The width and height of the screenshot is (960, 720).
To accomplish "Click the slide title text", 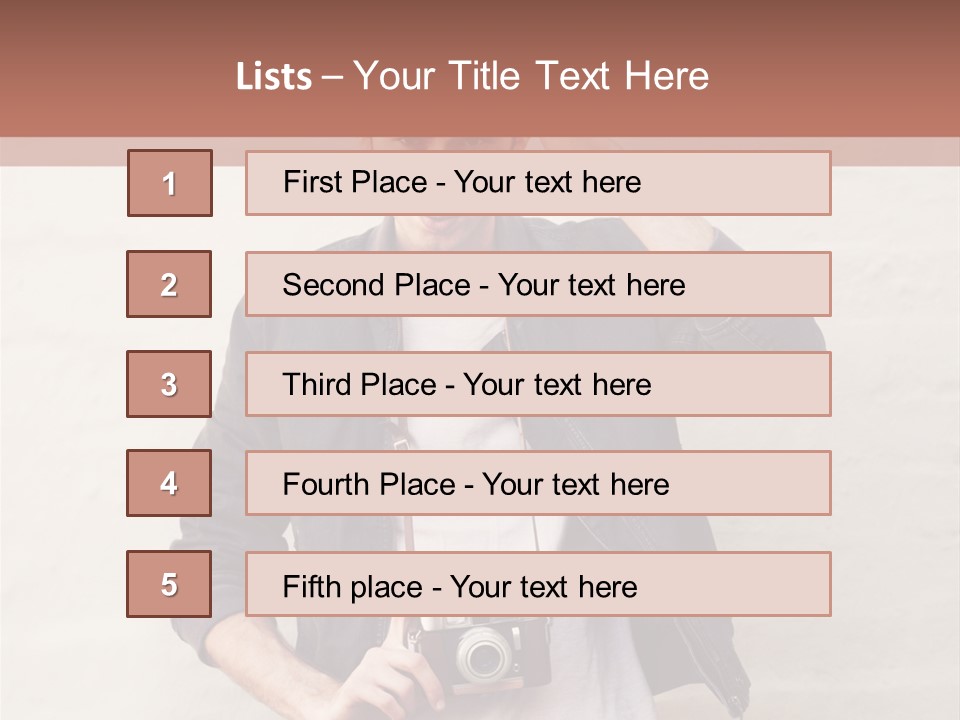I will click(472, 76).
